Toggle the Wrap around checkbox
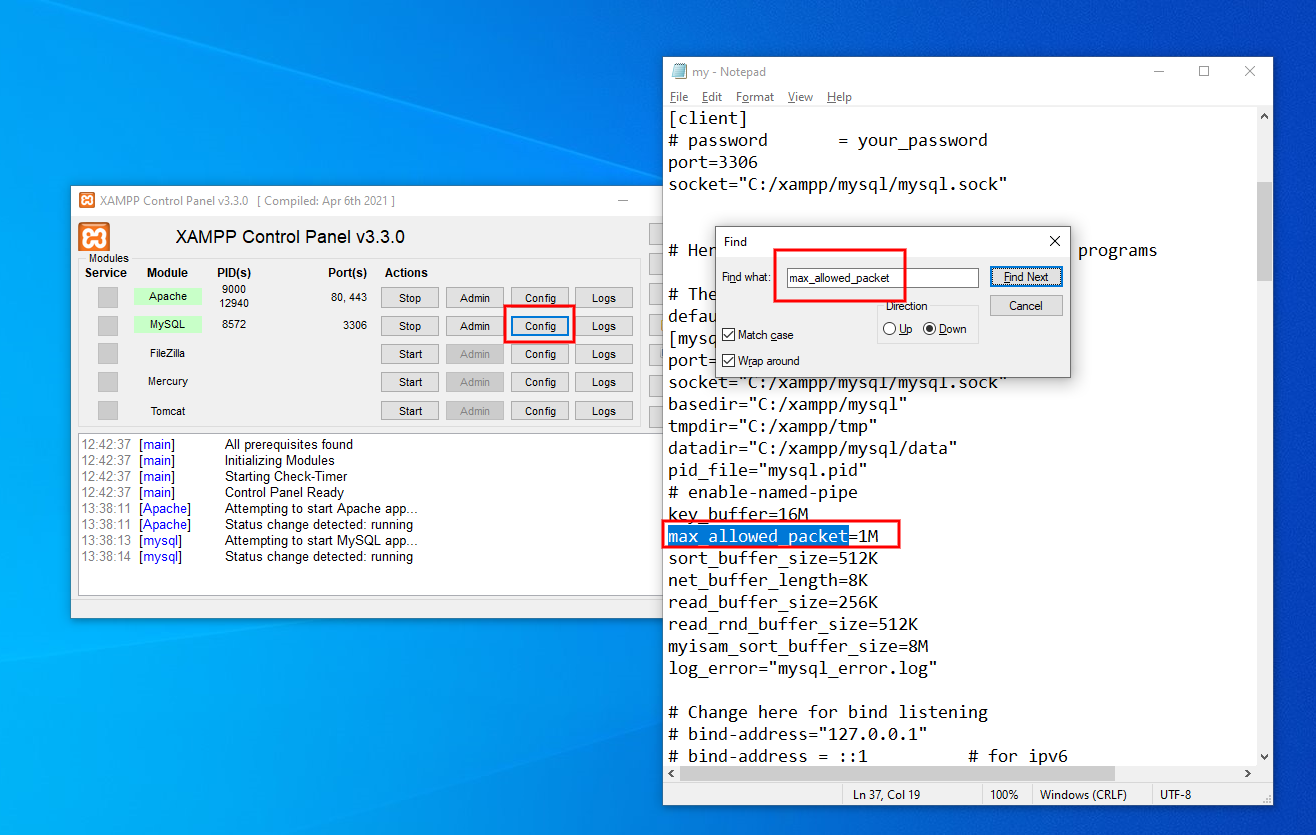Viewport: 1316px width, 835px height. point(729,361)
